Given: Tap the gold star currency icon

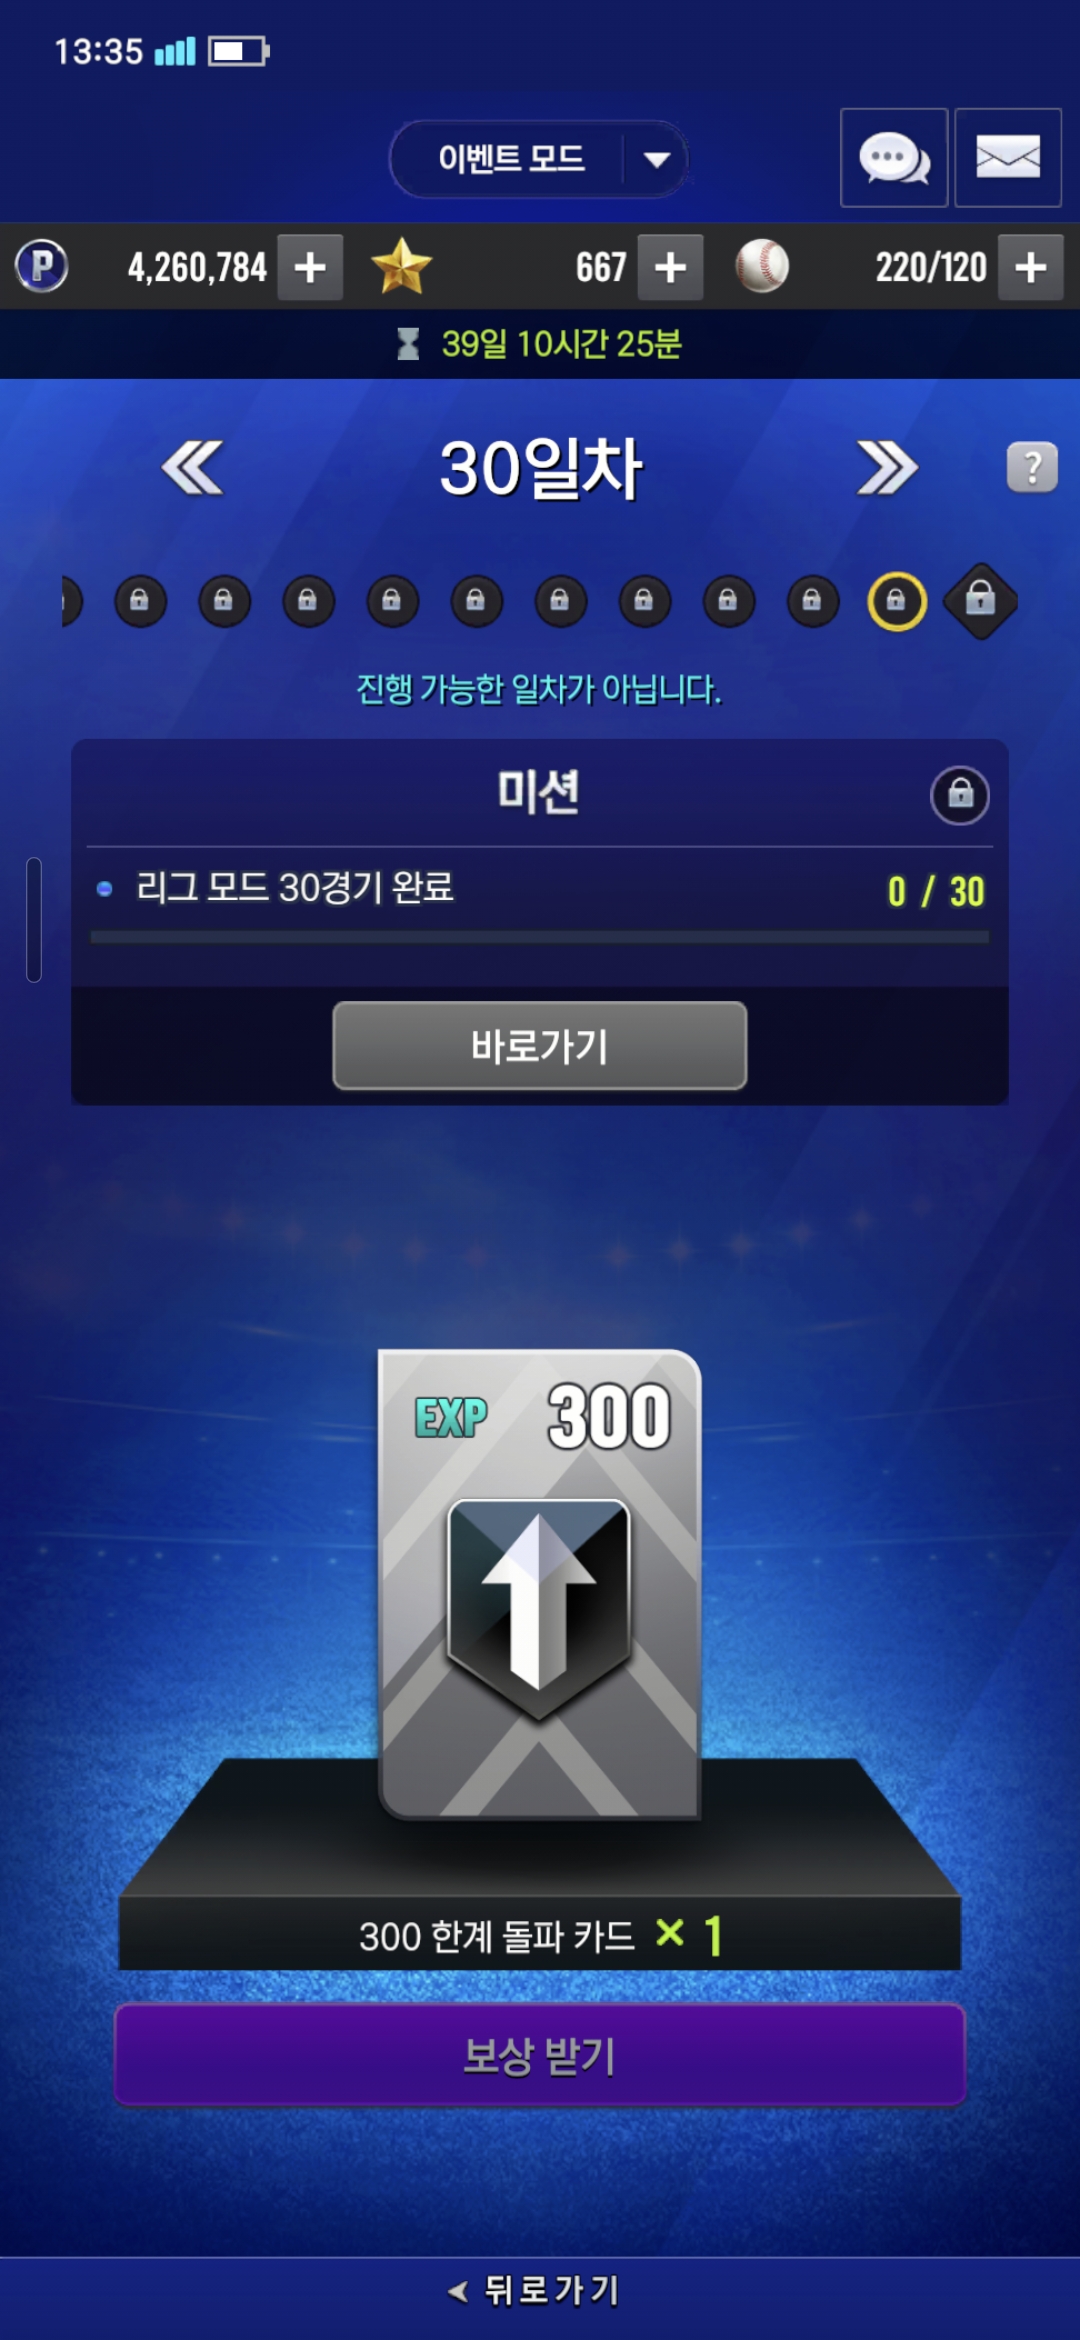Looking at the screenshot, I should [x=401, y=267].
